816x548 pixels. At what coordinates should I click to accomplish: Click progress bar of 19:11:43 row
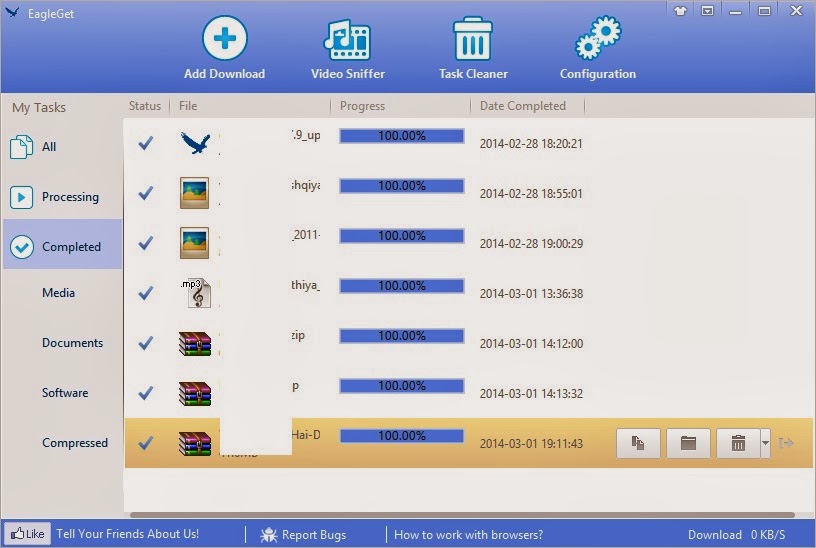402,436
